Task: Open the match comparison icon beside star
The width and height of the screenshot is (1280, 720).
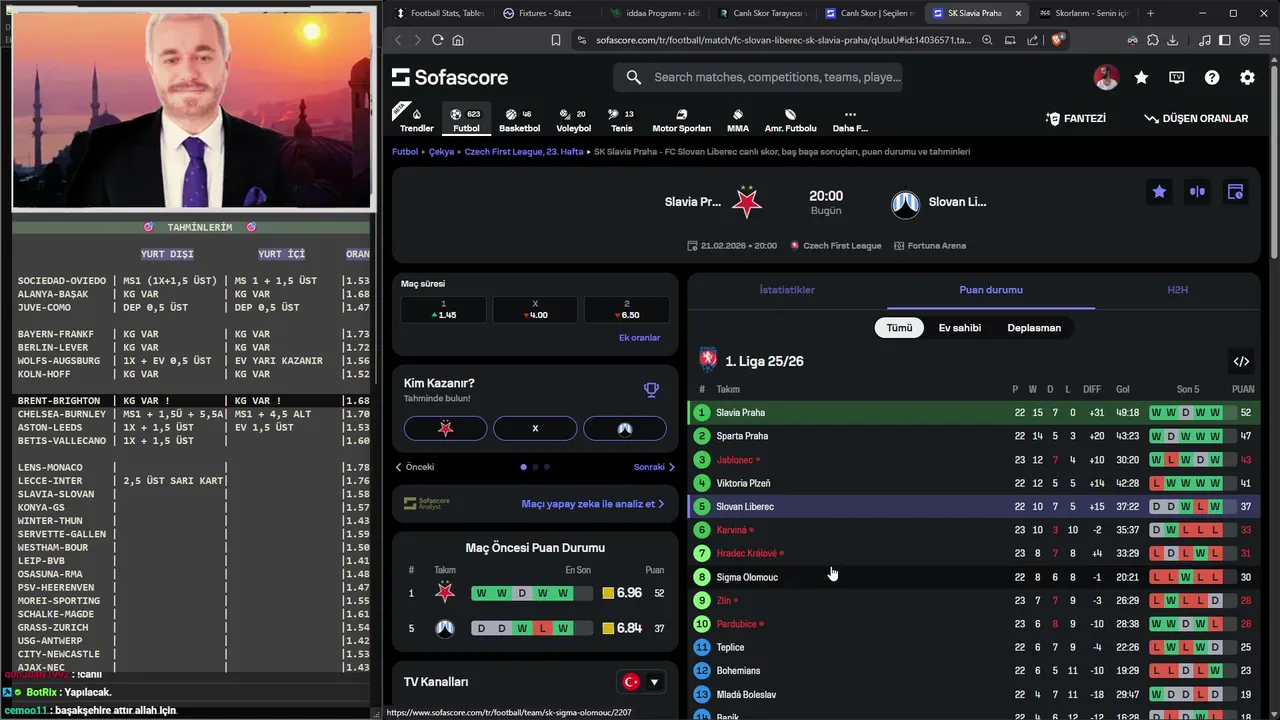Action: pos(1197,192)
